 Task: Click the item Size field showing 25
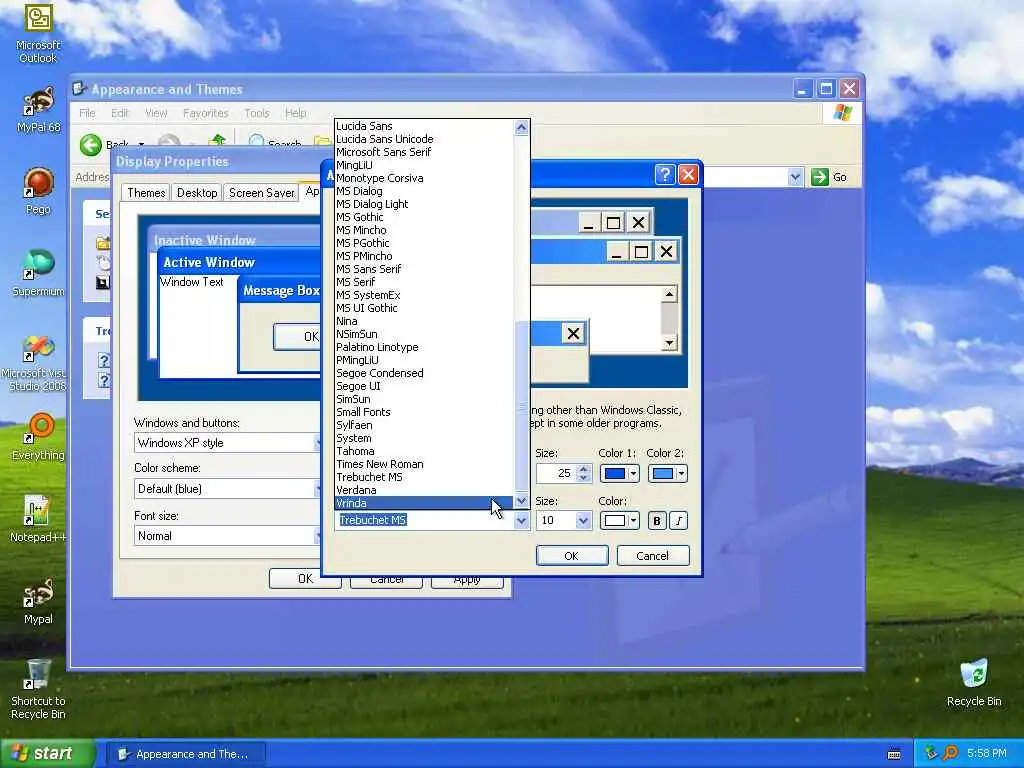556,473
